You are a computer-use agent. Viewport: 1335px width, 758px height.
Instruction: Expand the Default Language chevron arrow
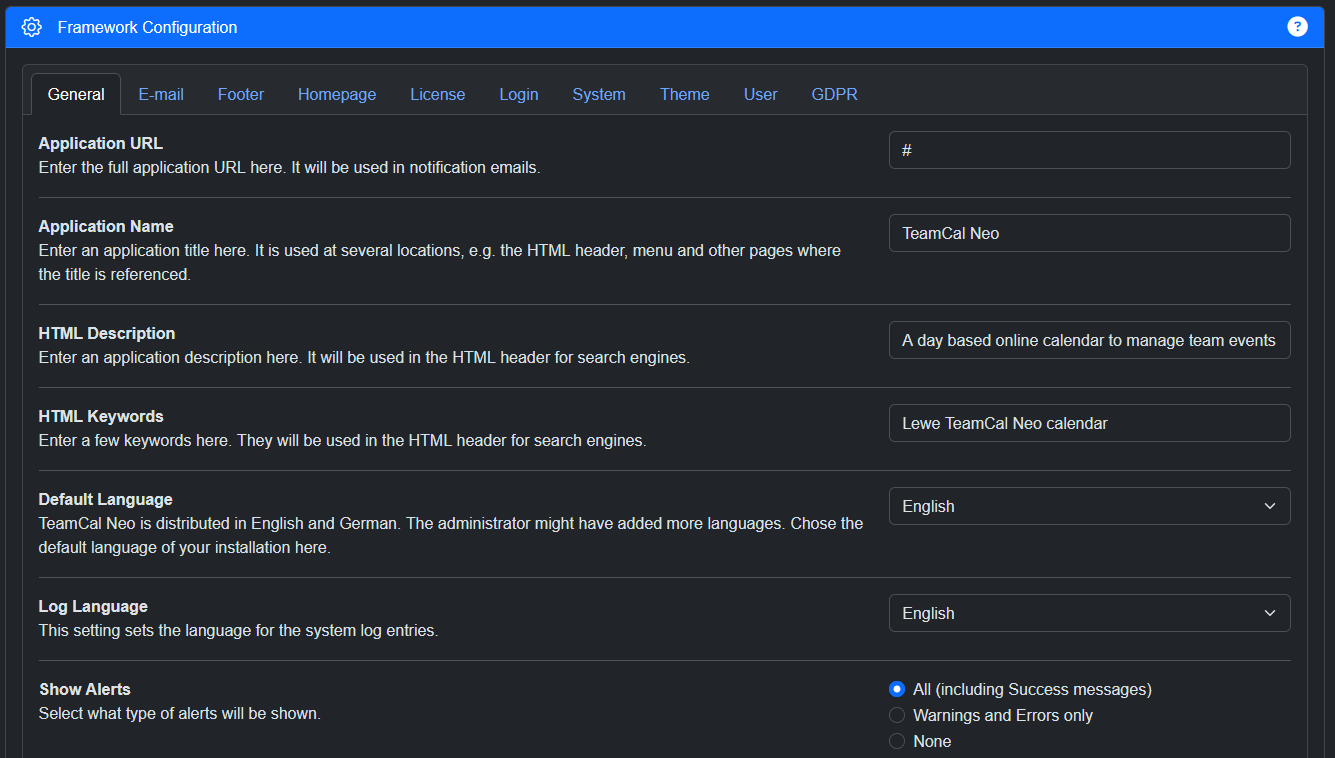click(x=1269, y=506)
